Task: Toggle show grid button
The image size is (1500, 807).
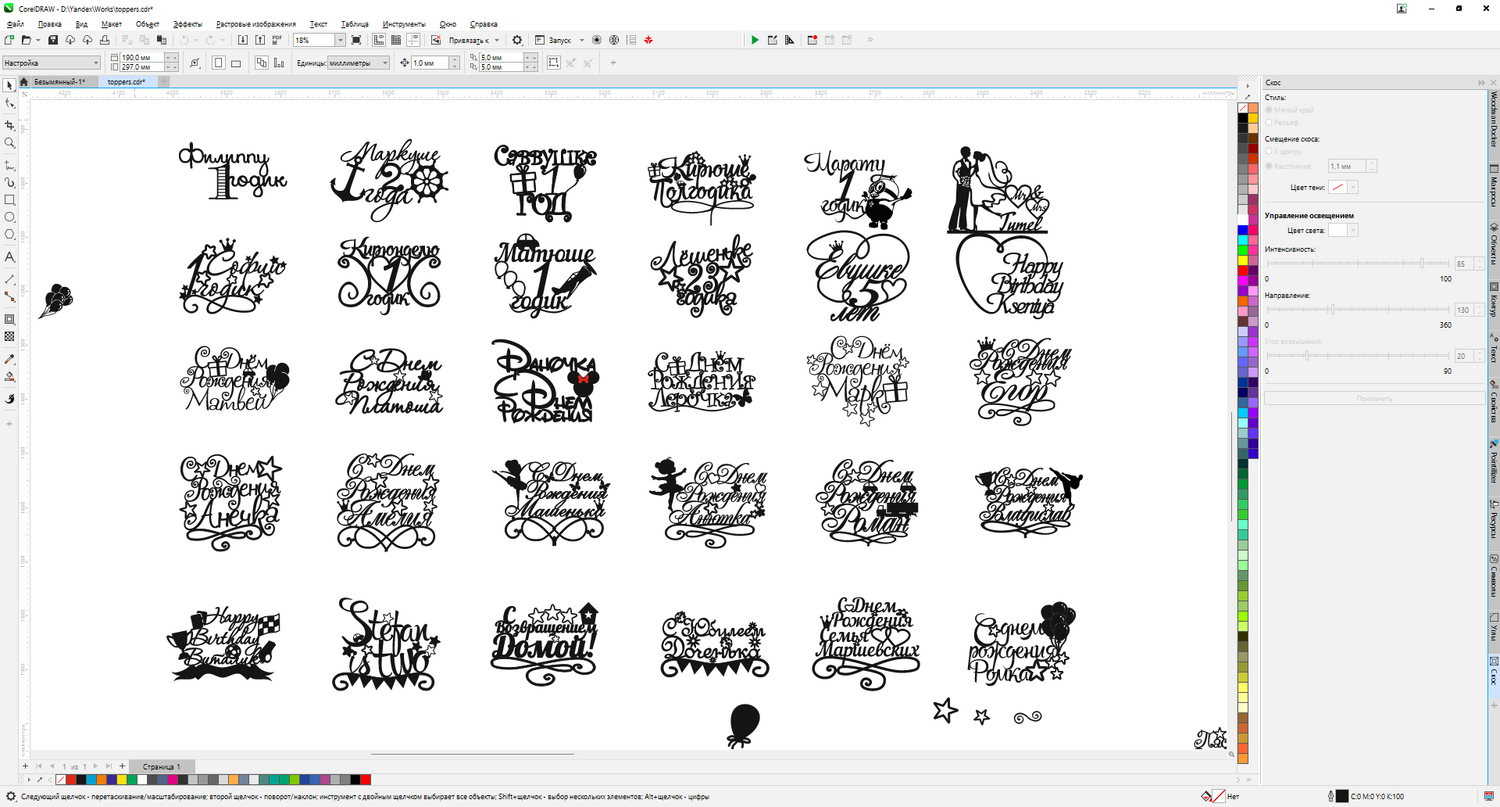Action: [x=397, y=40]
